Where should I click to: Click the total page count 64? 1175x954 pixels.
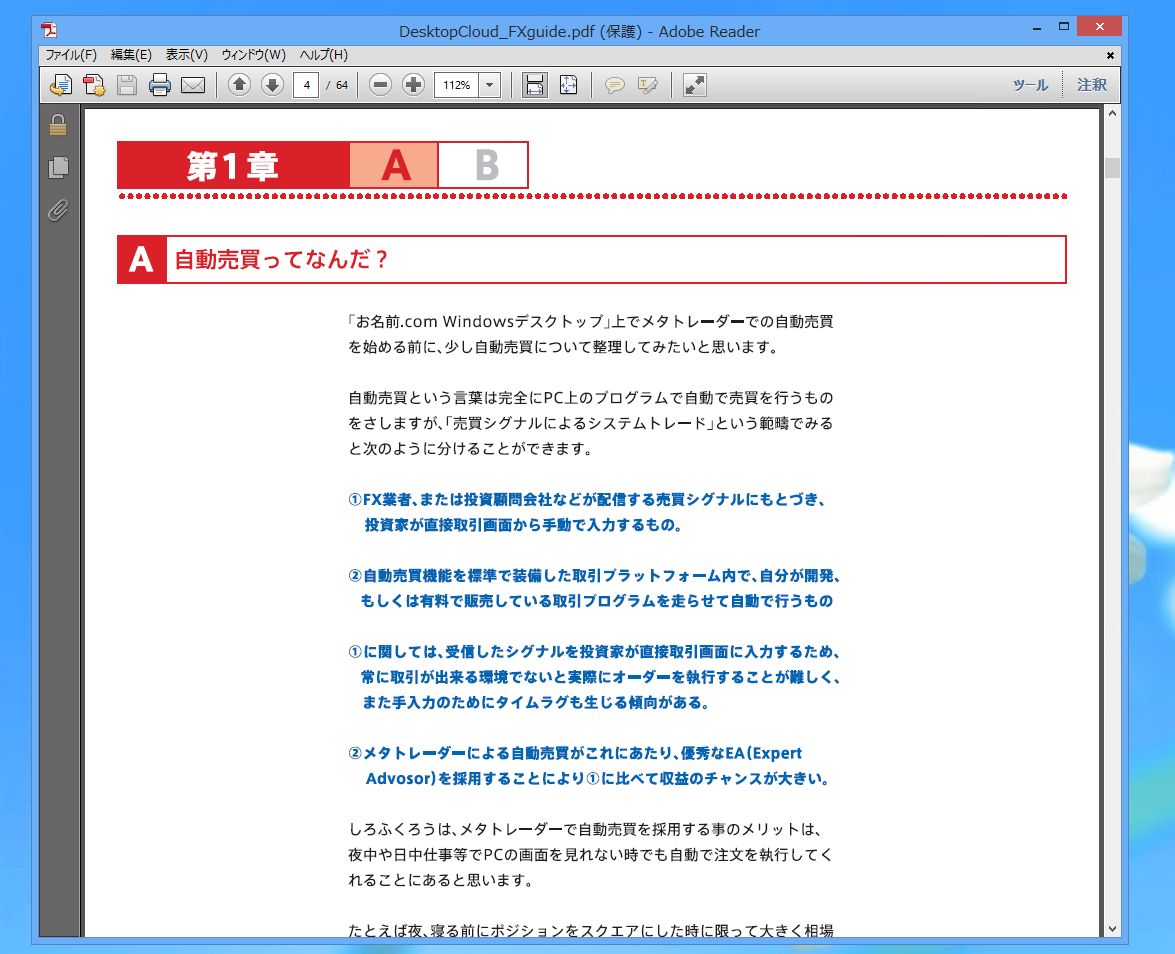(342, 85)
